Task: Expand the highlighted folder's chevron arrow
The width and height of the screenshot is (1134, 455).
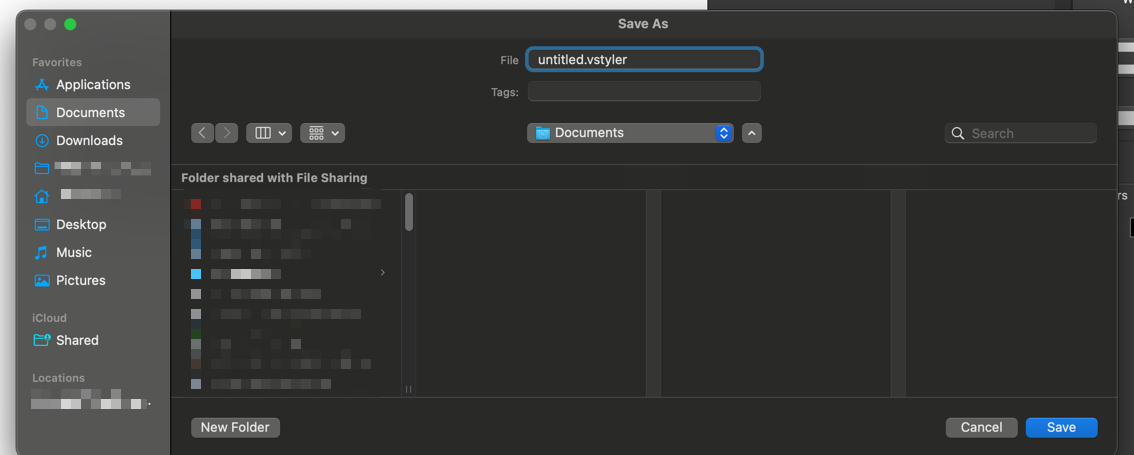Action: click(382, 273)
